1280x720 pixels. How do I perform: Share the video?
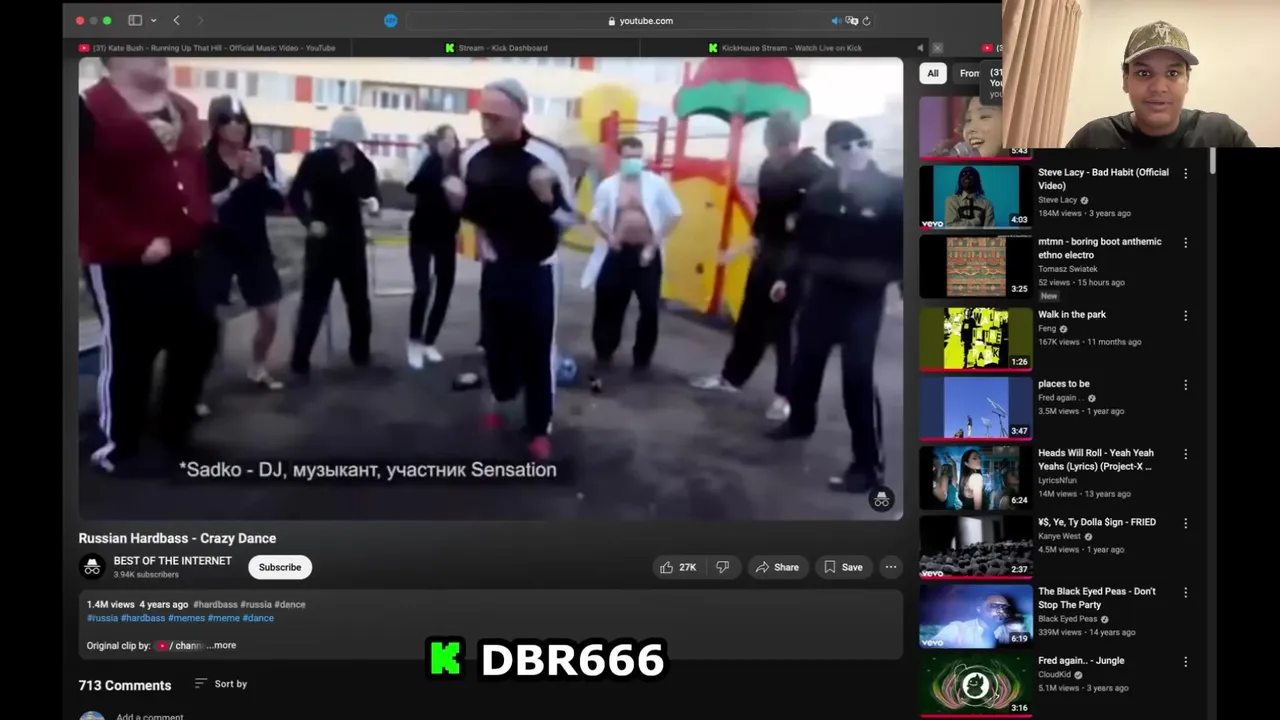click(x=777, y=567)
